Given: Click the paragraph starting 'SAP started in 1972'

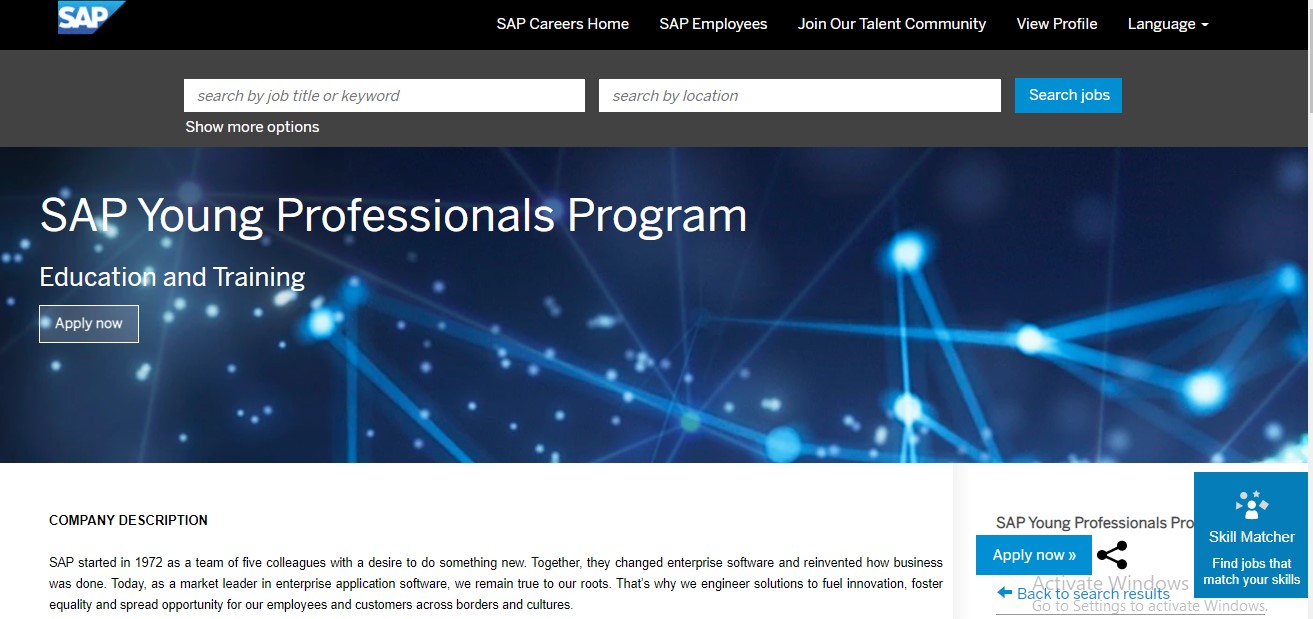Looking at the screenshot, I should [495, 583].
